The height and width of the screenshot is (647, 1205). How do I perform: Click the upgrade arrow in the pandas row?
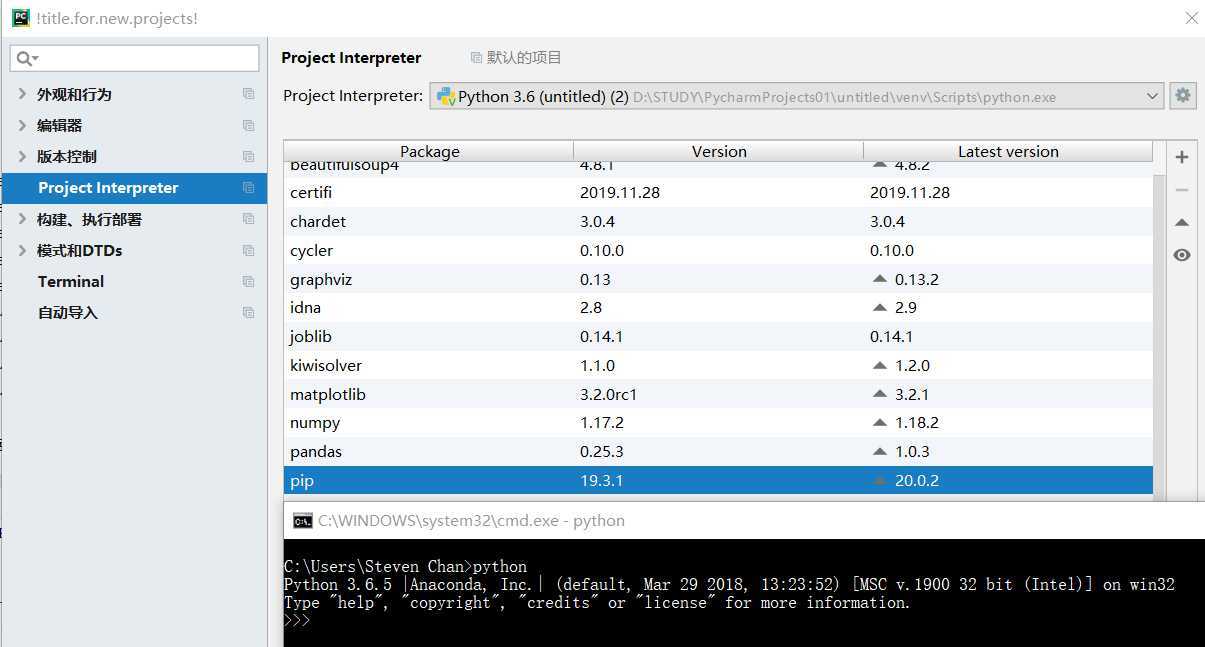[x=880, y=452]
